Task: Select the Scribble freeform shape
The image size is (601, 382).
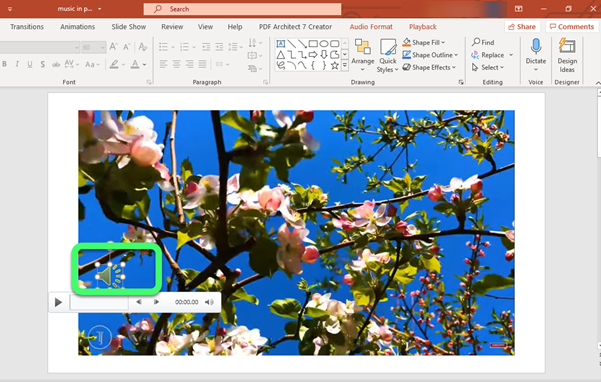Action: pyautogui.click(x=281, y=66)
